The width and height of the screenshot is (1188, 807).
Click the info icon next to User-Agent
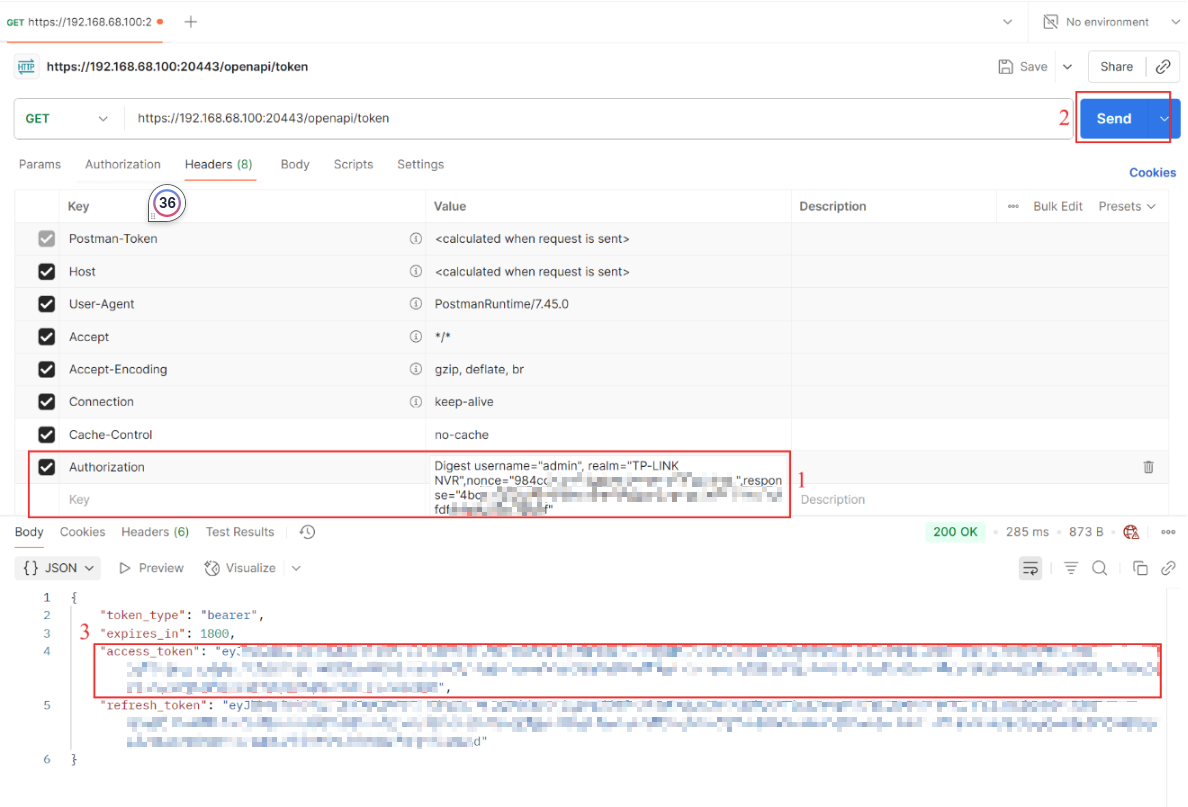pos(415,304)
